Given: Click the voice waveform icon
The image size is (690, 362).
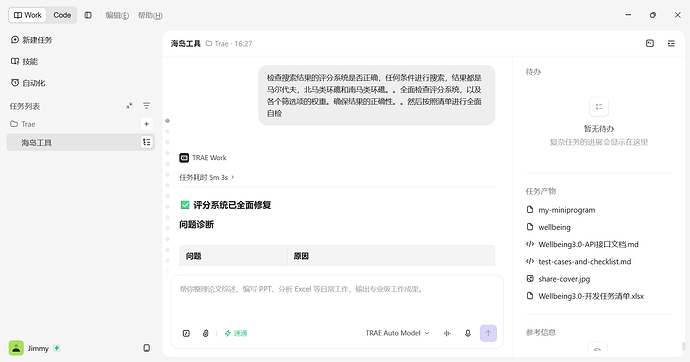Looking at the screenshot, I should tap(447, 333).
